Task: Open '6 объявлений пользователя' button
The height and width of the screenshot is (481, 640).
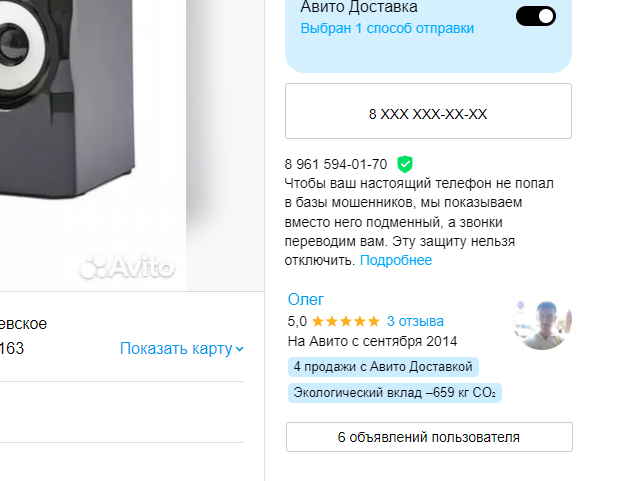Action: [429, 437]
